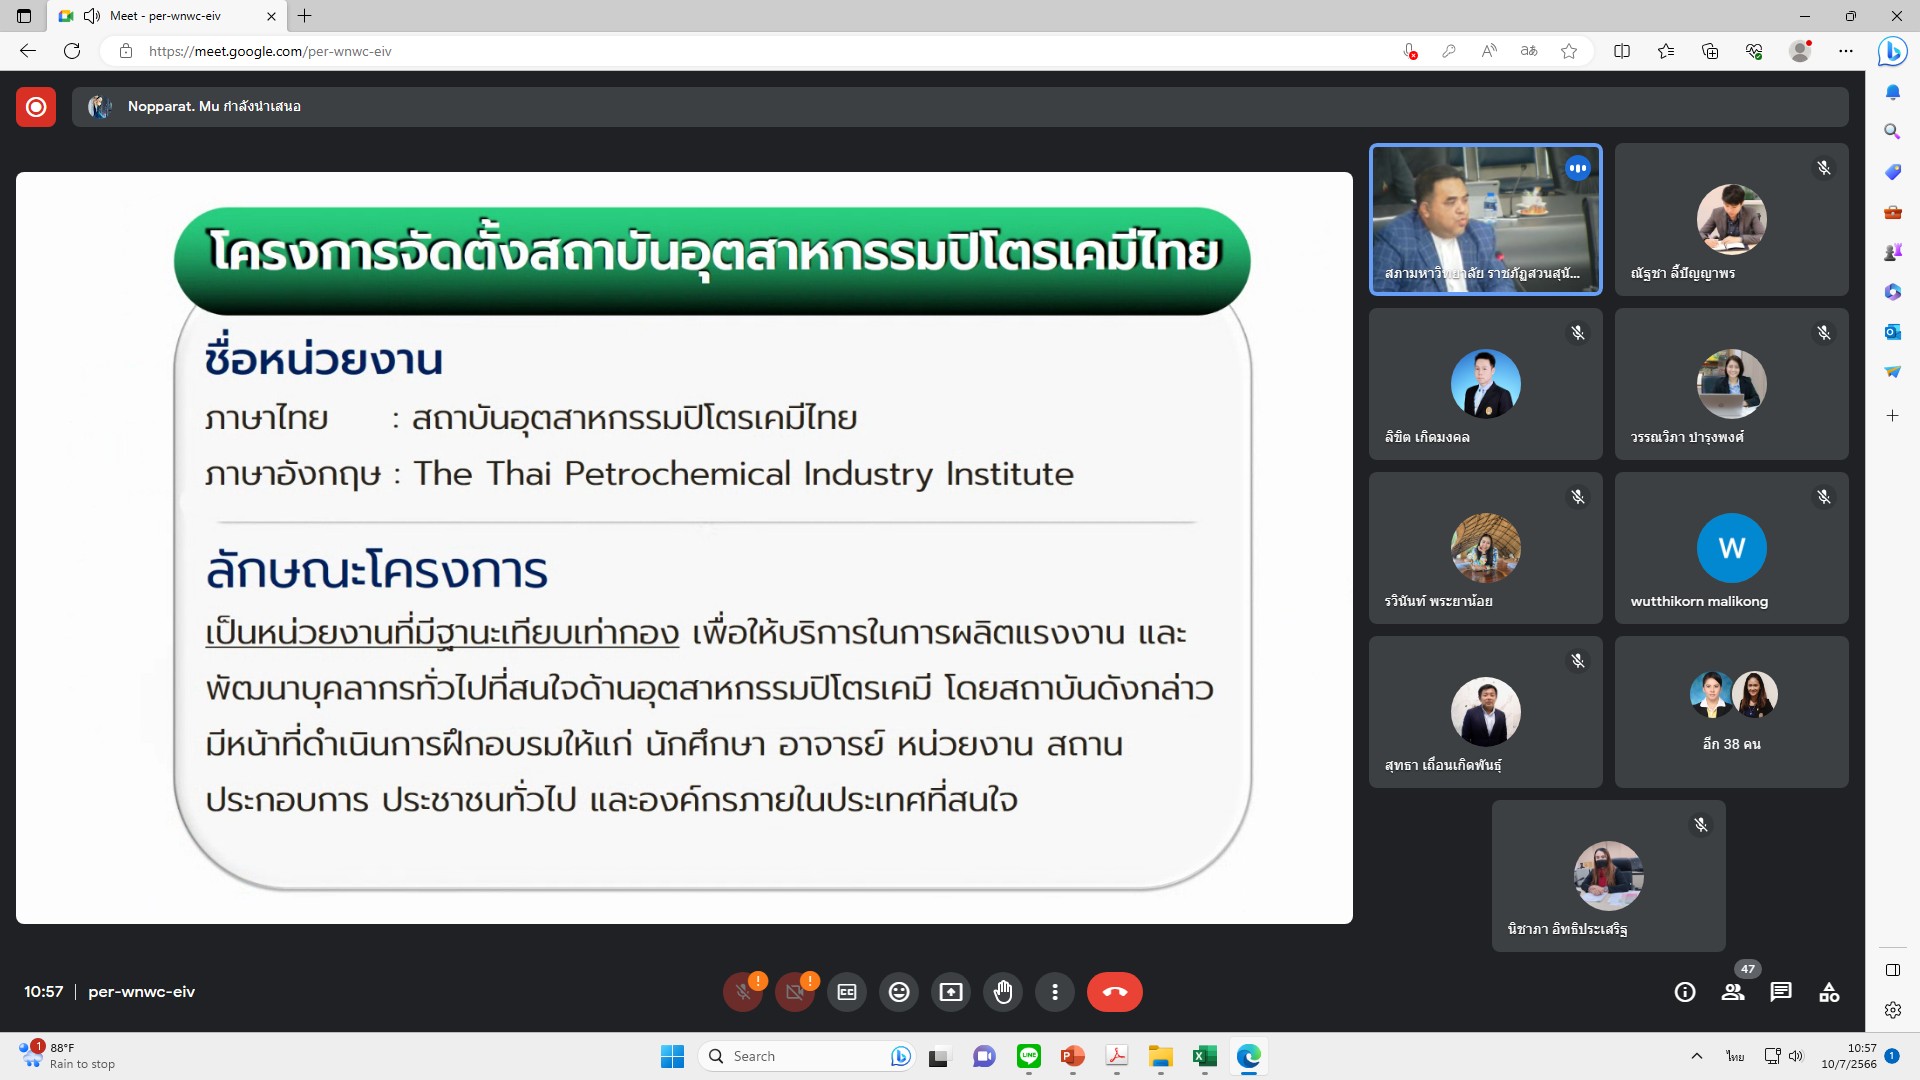Screen dimensions: 1920x1080
Task: Toggle the disabled camera button
Action: click(795, 992)
